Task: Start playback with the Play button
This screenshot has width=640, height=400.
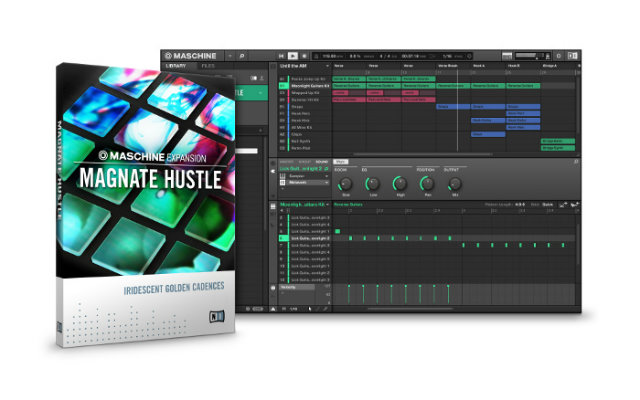Action: click(293, 56)
